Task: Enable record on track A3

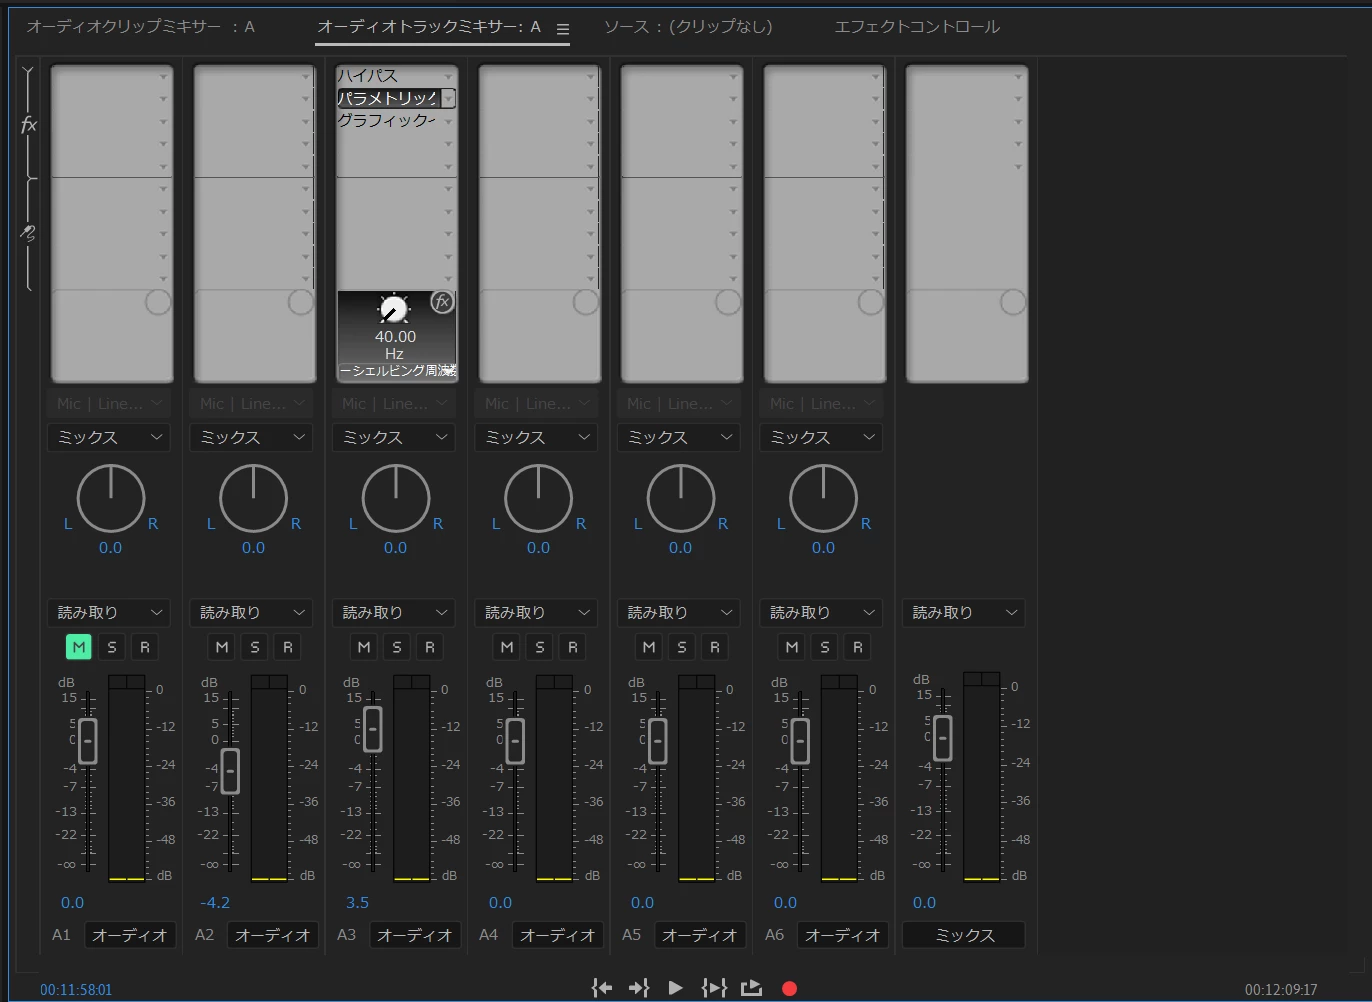Action: pos(430,647)
